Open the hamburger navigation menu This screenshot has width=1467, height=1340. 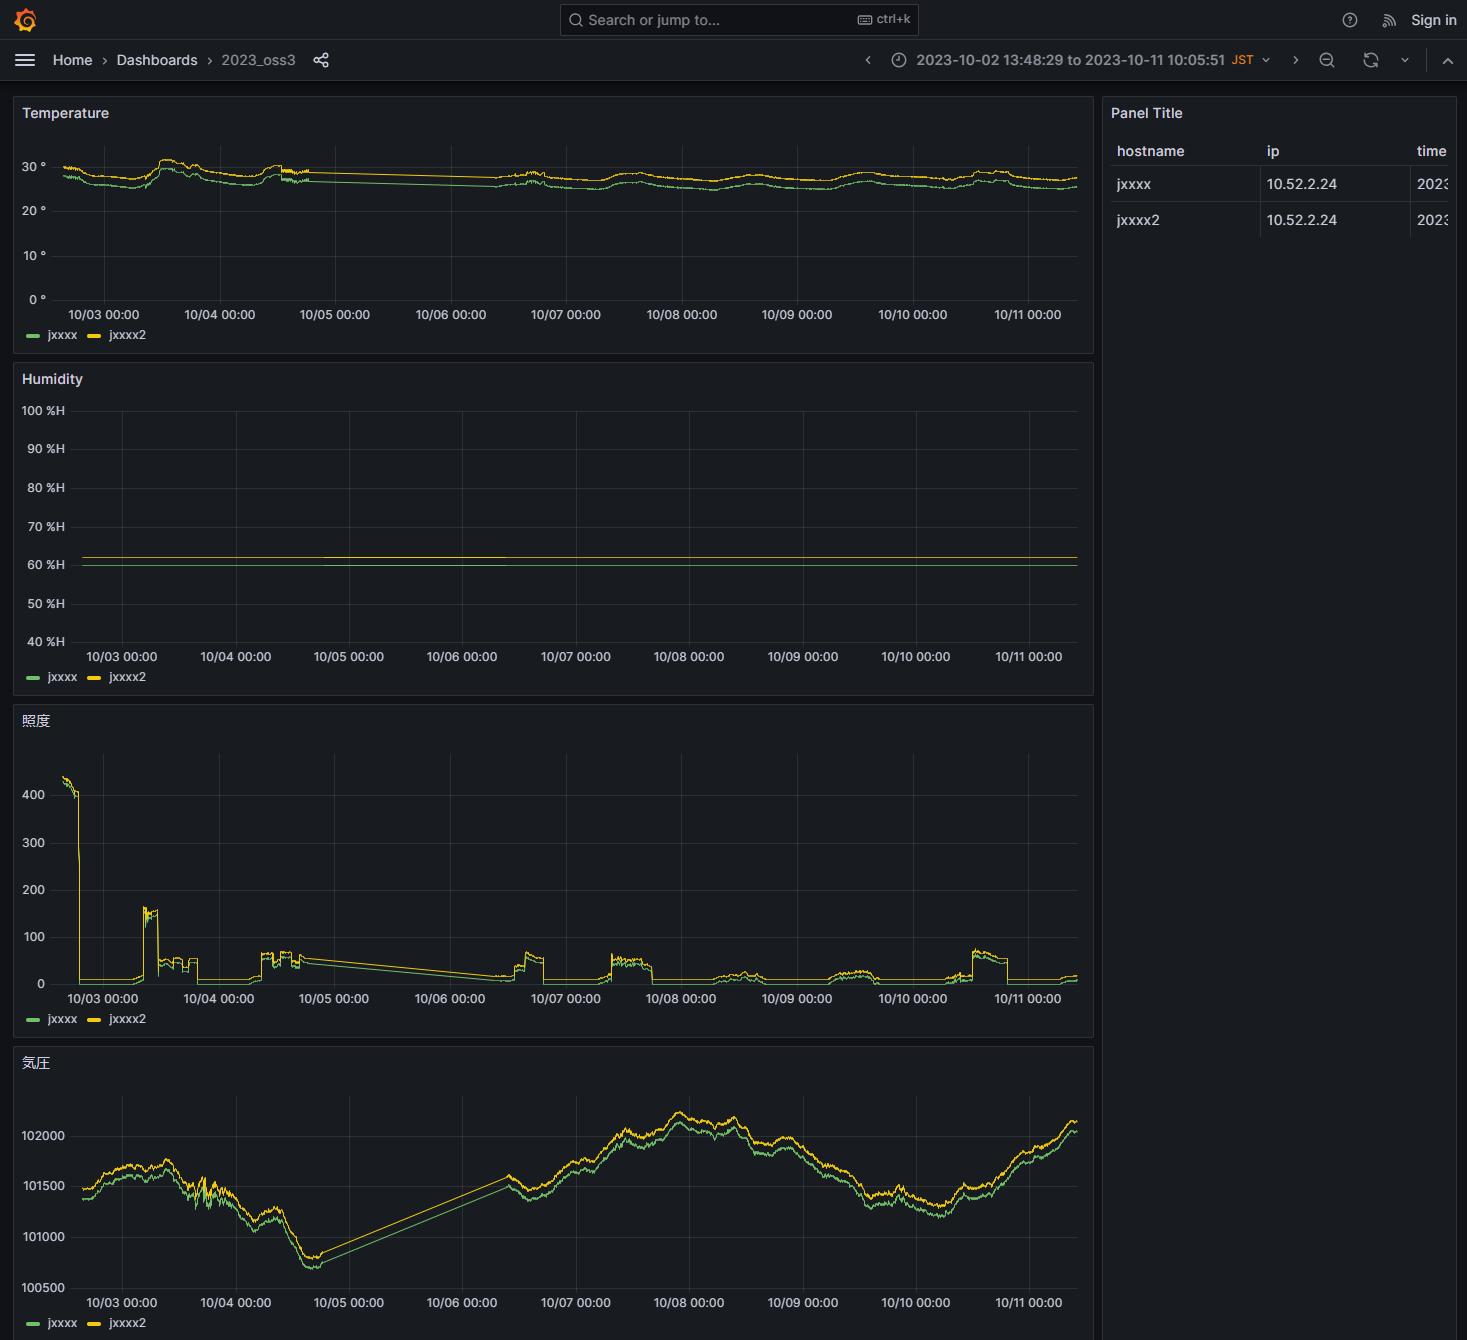(25, 60)
